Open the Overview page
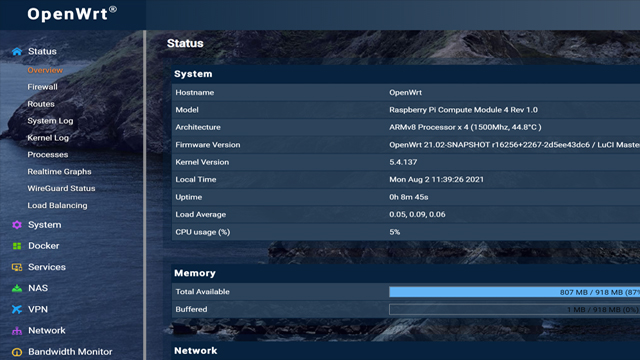Screen dimensions: 640x360 (x=45, y=70)
